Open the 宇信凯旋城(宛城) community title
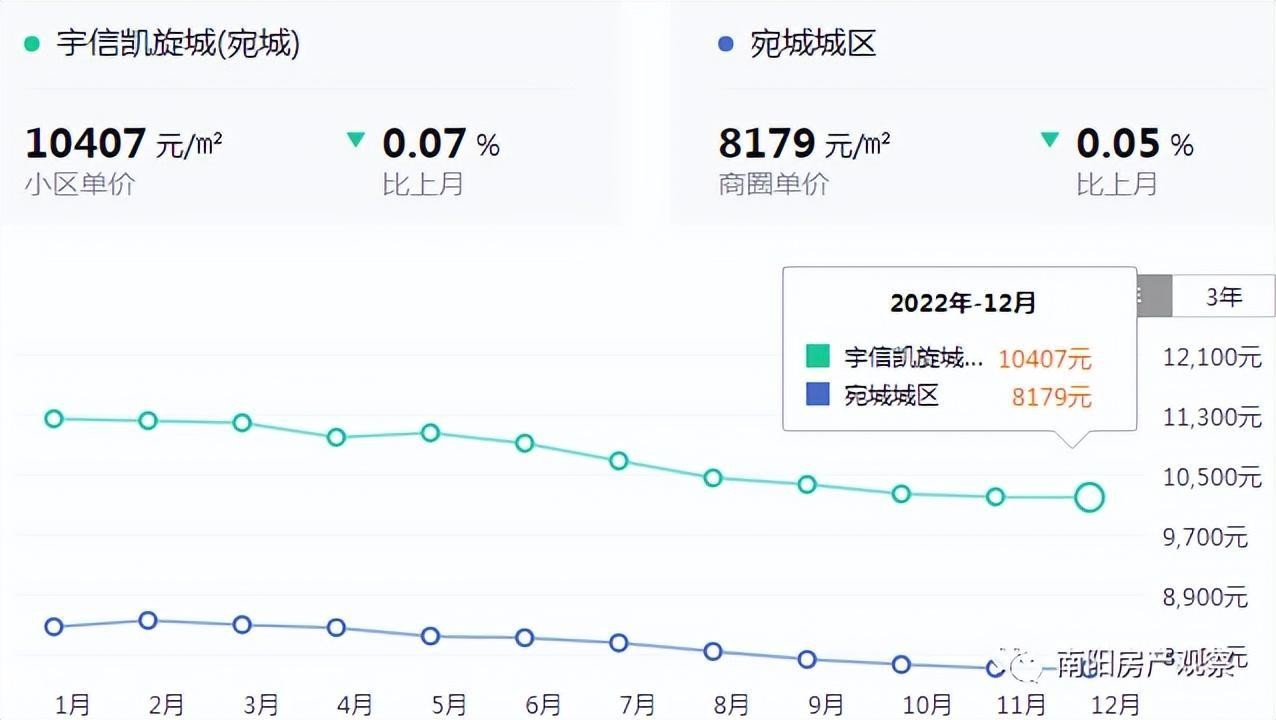Screen dimensions: 1276x720 click(x=178, y=45)
